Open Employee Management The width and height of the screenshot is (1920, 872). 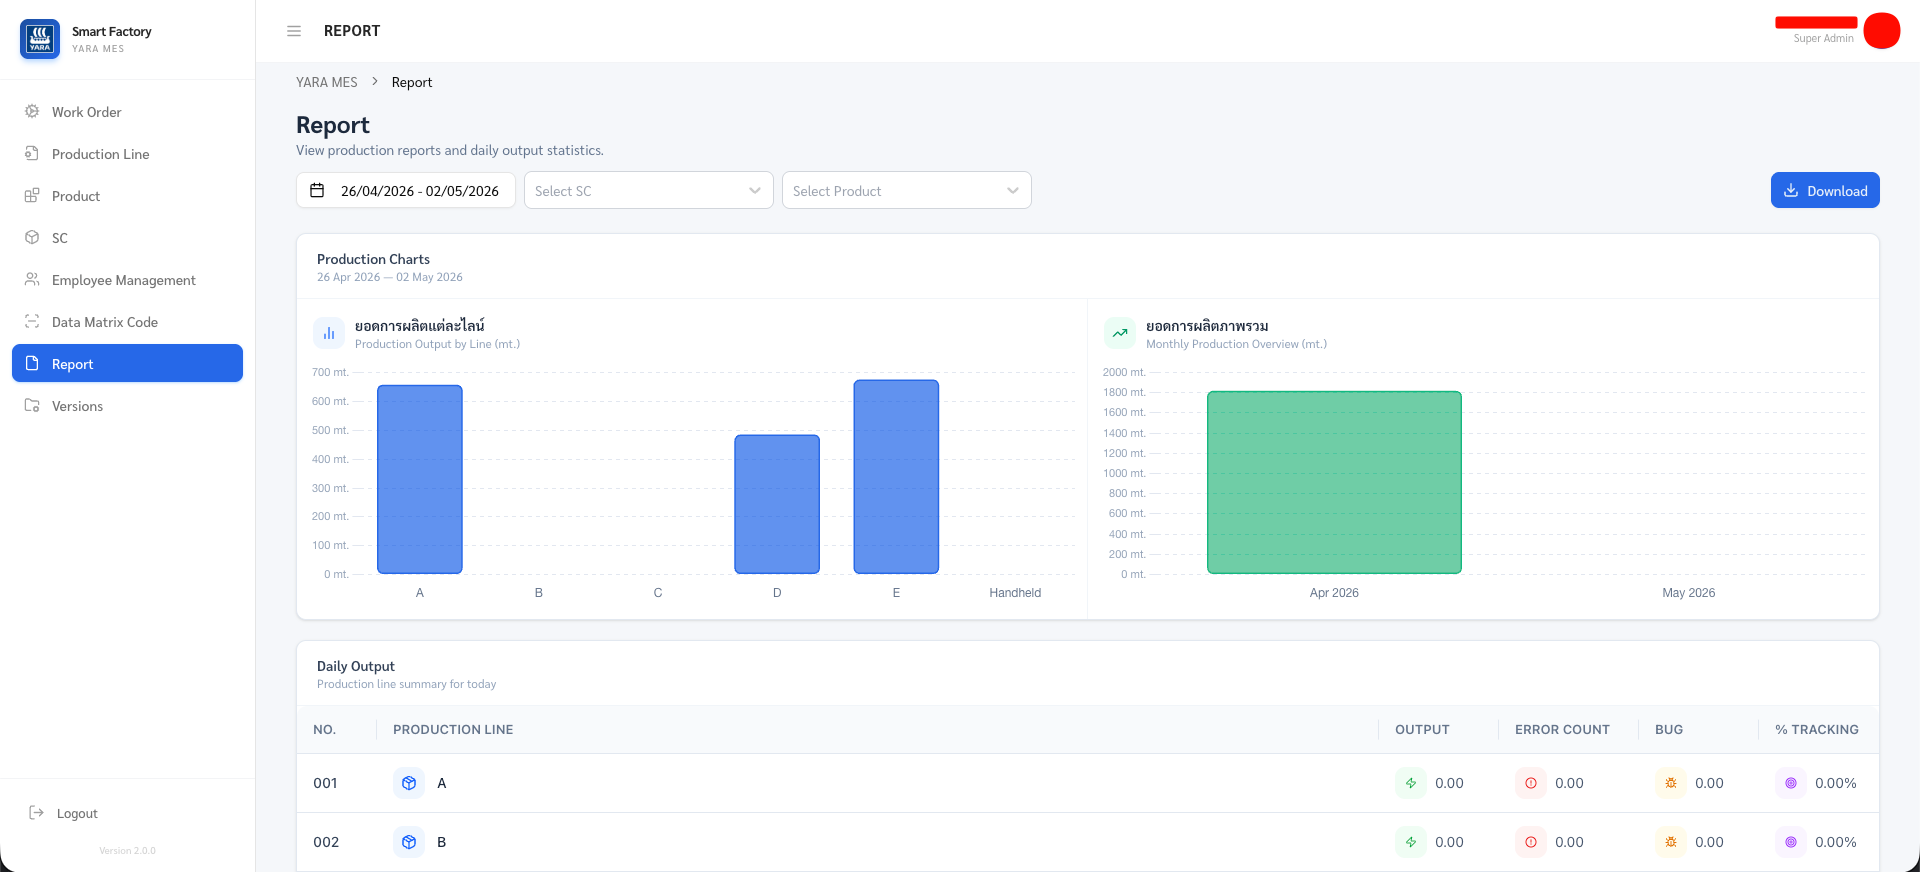127,280
